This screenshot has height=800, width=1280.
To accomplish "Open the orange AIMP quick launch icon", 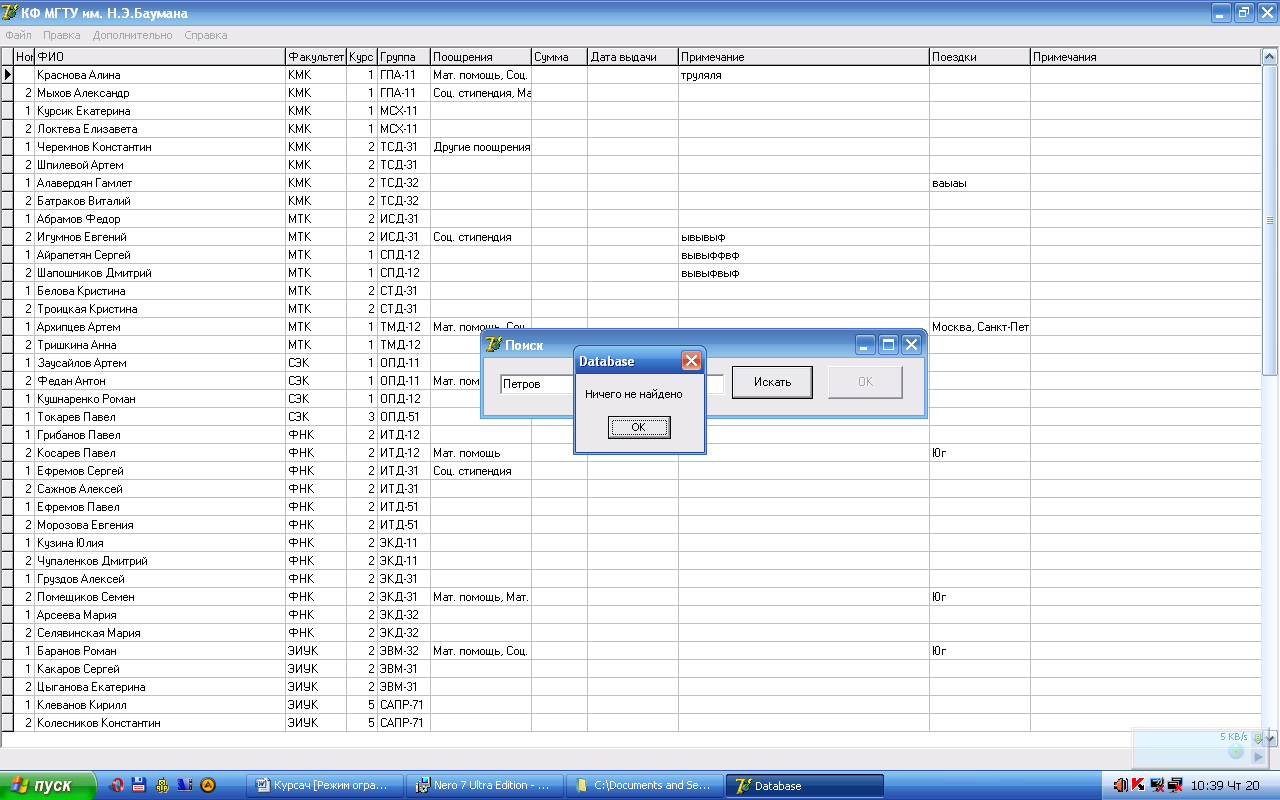I will (208, 785).
